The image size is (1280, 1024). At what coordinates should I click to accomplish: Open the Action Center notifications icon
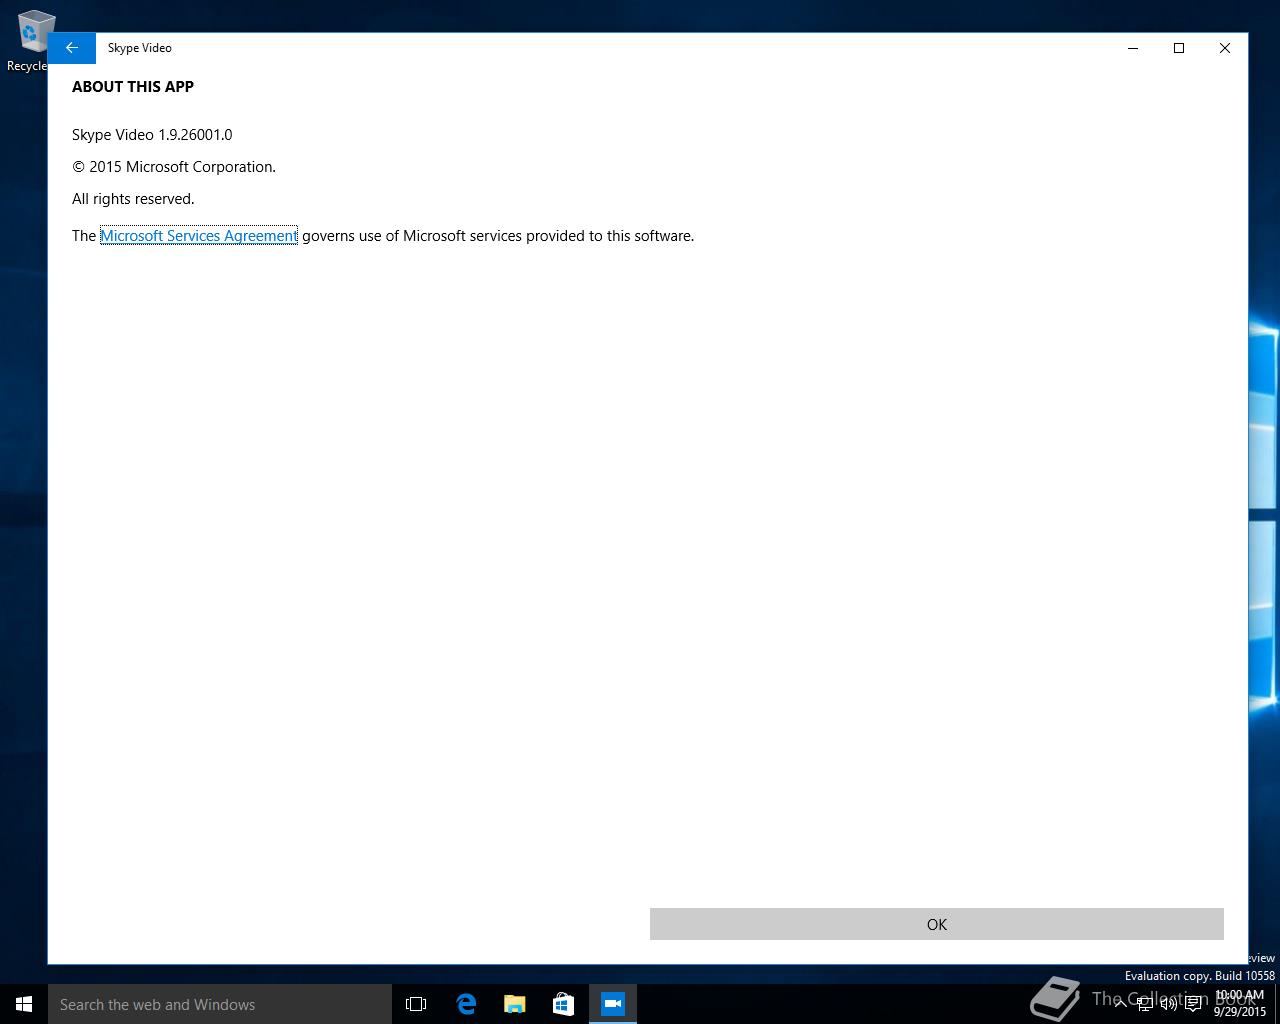coord(1193,1003)
